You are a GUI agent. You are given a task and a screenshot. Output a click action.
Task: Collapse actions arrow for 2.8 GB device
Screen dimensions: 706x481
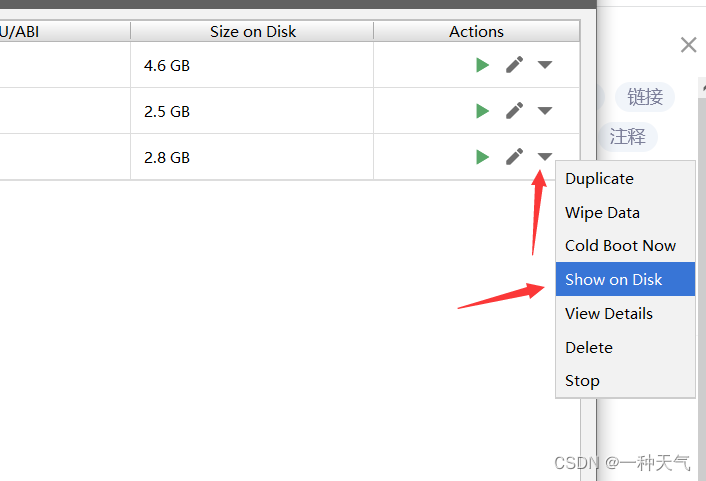545,157
